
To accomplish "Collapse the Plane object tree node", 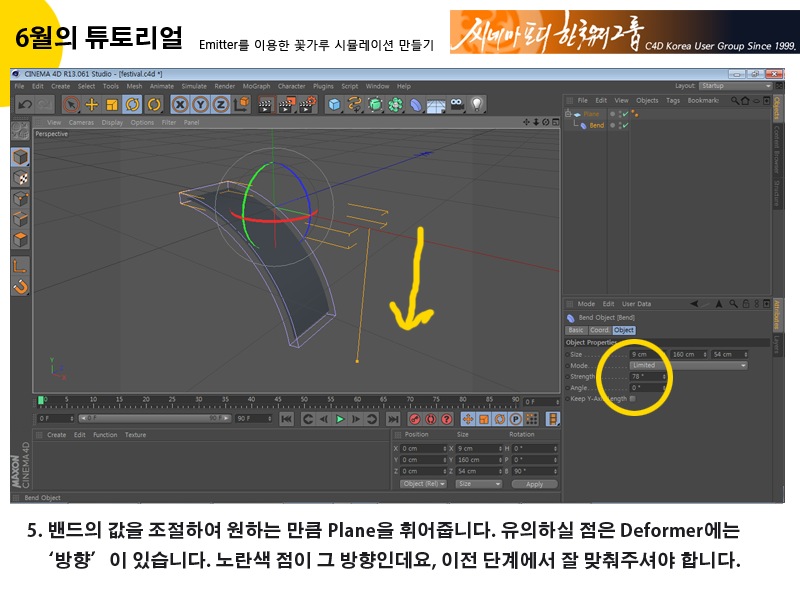I will pyautogui.click(x=568, y=113).
